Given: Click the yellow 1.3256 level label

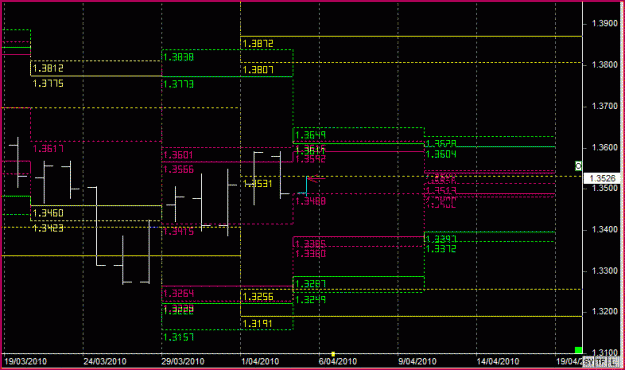Looking at the screenshot, I should point(258,297).
